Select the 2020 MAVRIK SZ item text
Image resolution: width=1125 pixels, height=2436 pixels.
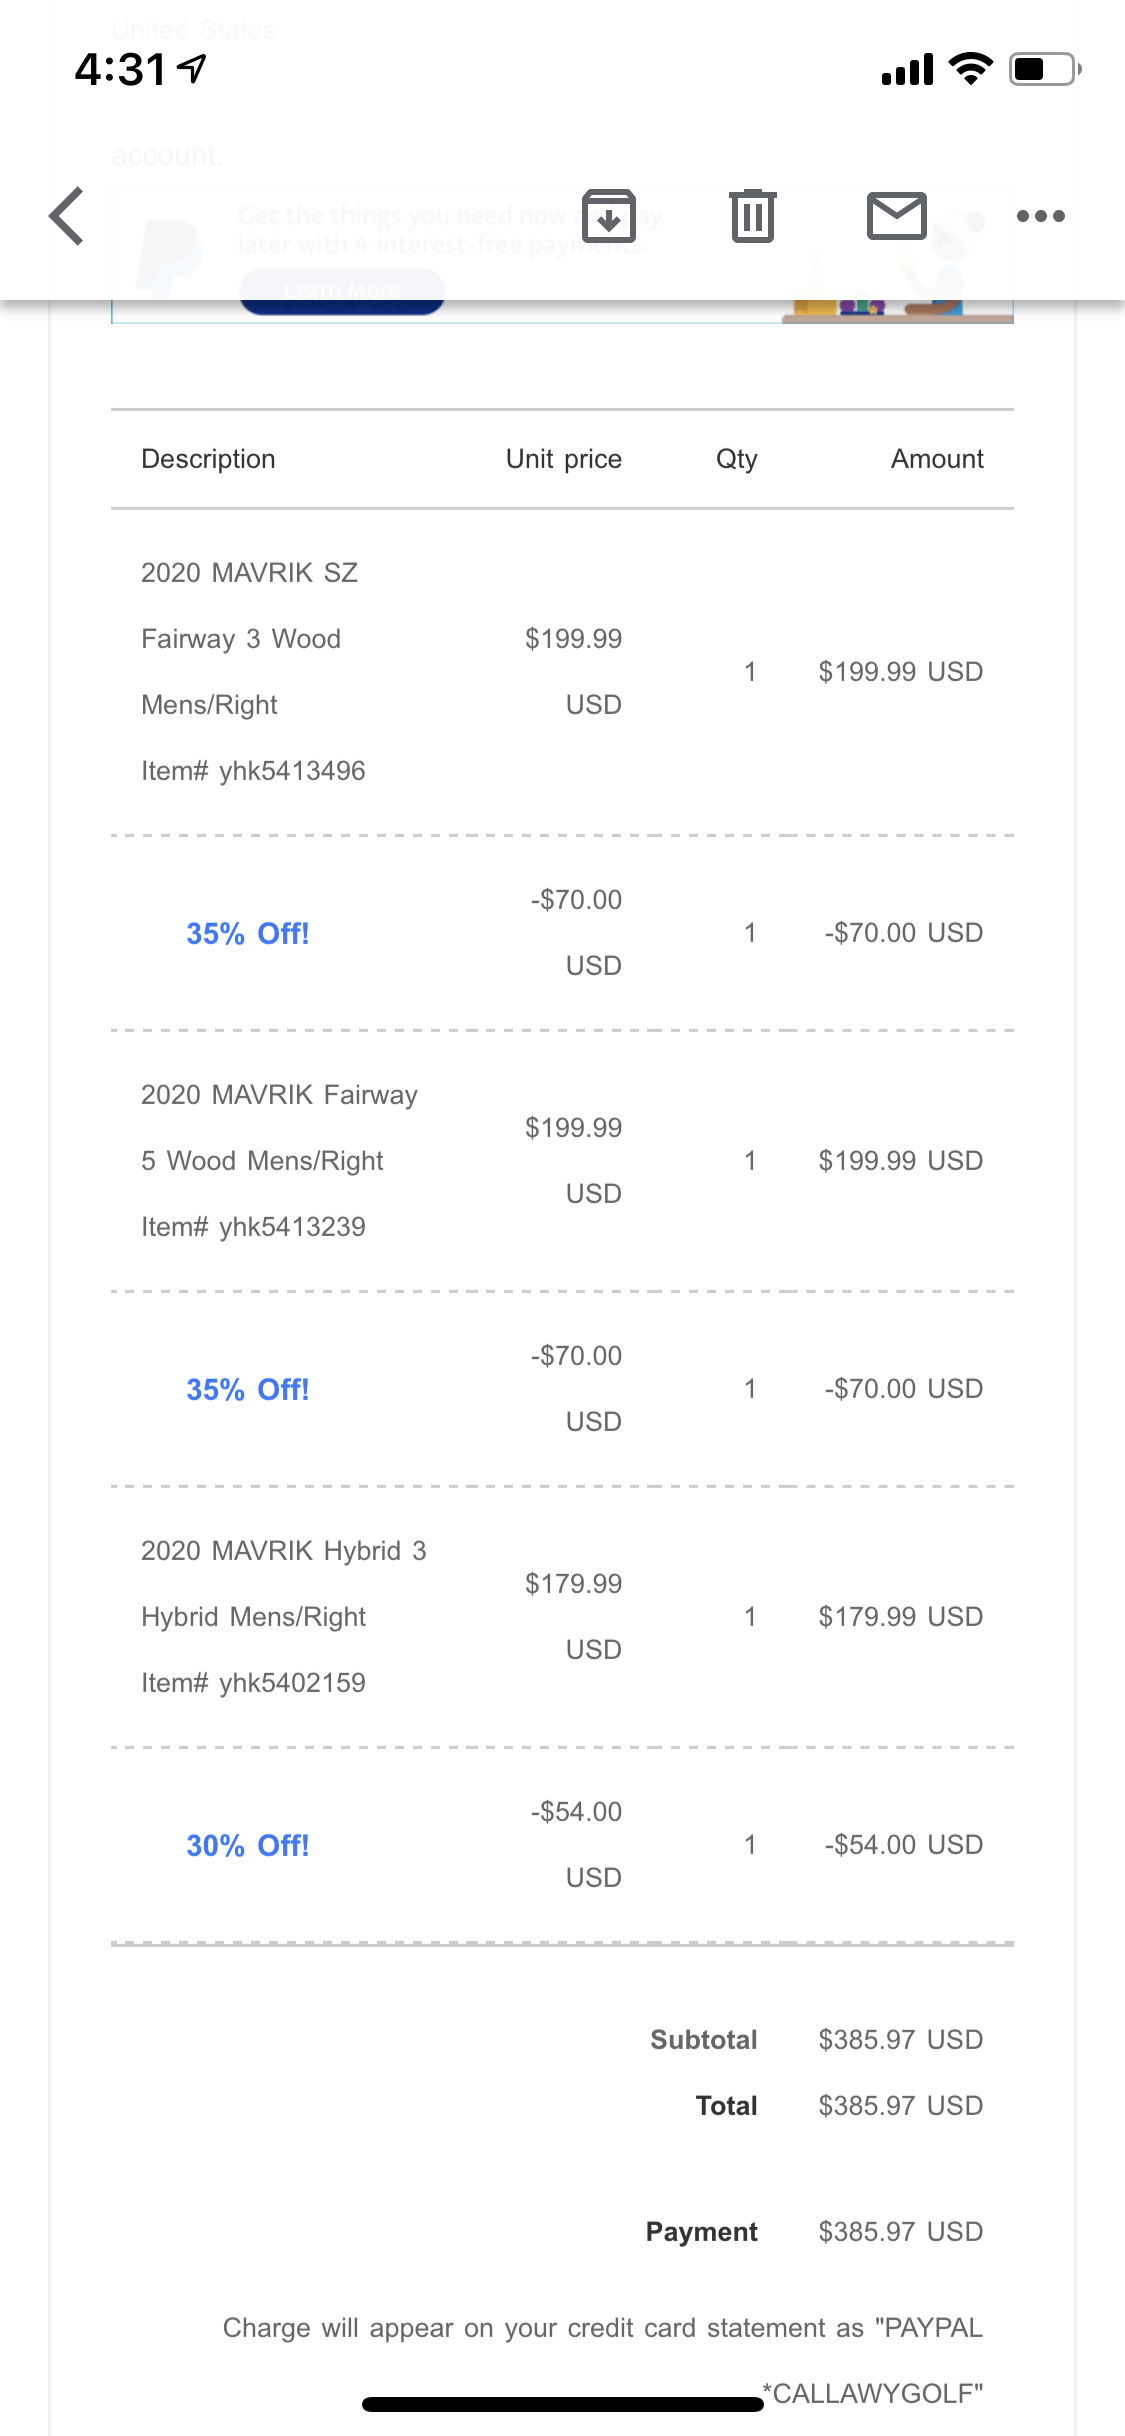click(249, 573)
